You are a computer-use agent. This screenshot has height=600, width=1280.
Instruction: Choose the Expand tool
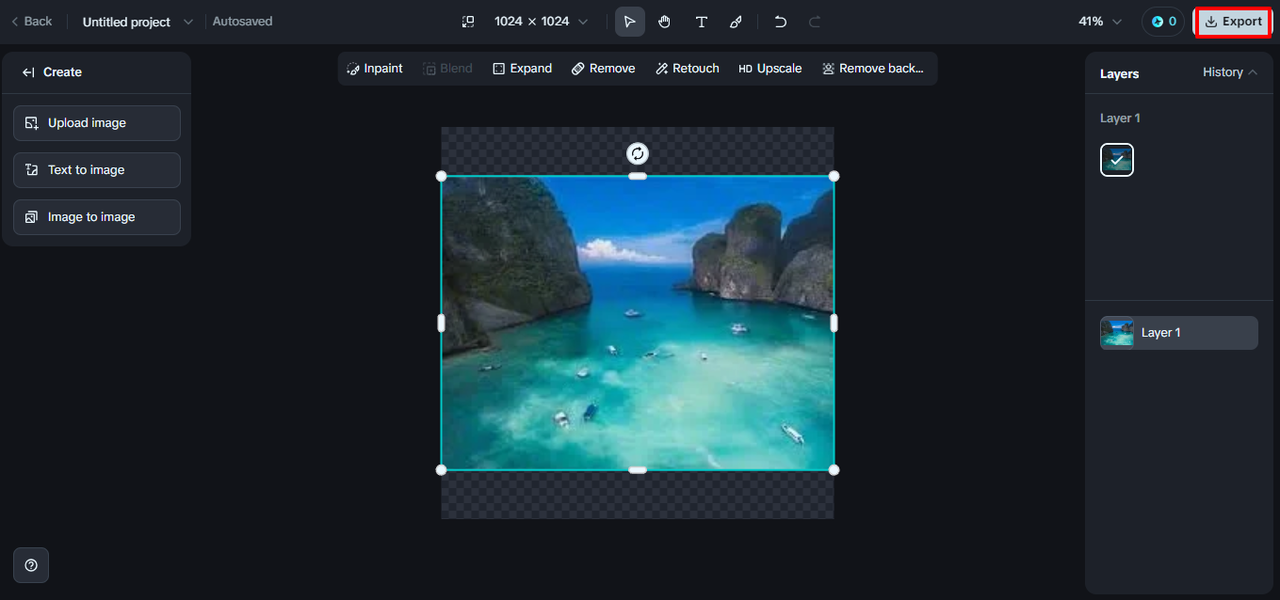point(522,68)
